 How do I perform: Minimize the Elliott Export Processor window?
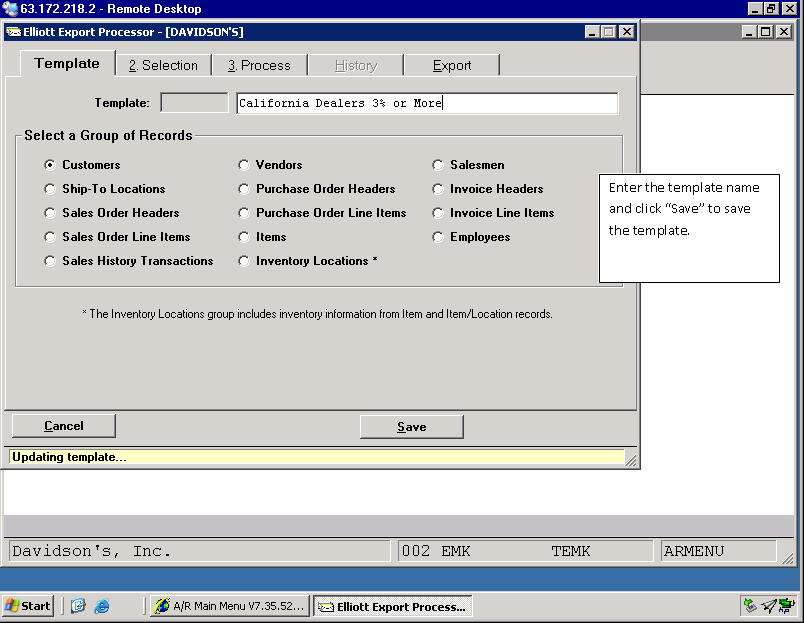pyautogui.click(x=592, y=32)
